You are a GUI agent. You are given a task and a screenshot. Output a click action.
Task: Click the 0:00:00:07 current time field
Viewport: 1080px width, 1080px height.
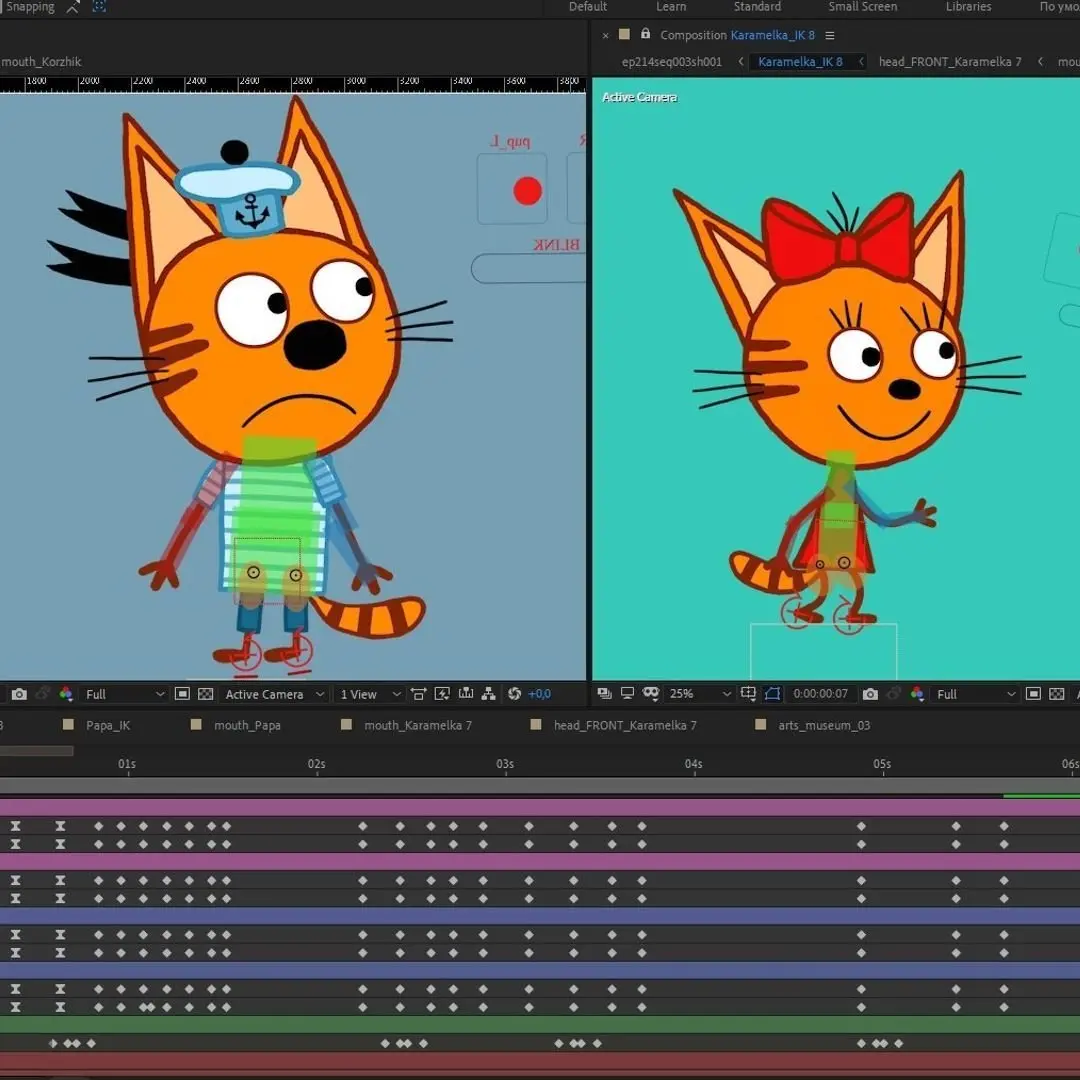click(x=820, y=694)
